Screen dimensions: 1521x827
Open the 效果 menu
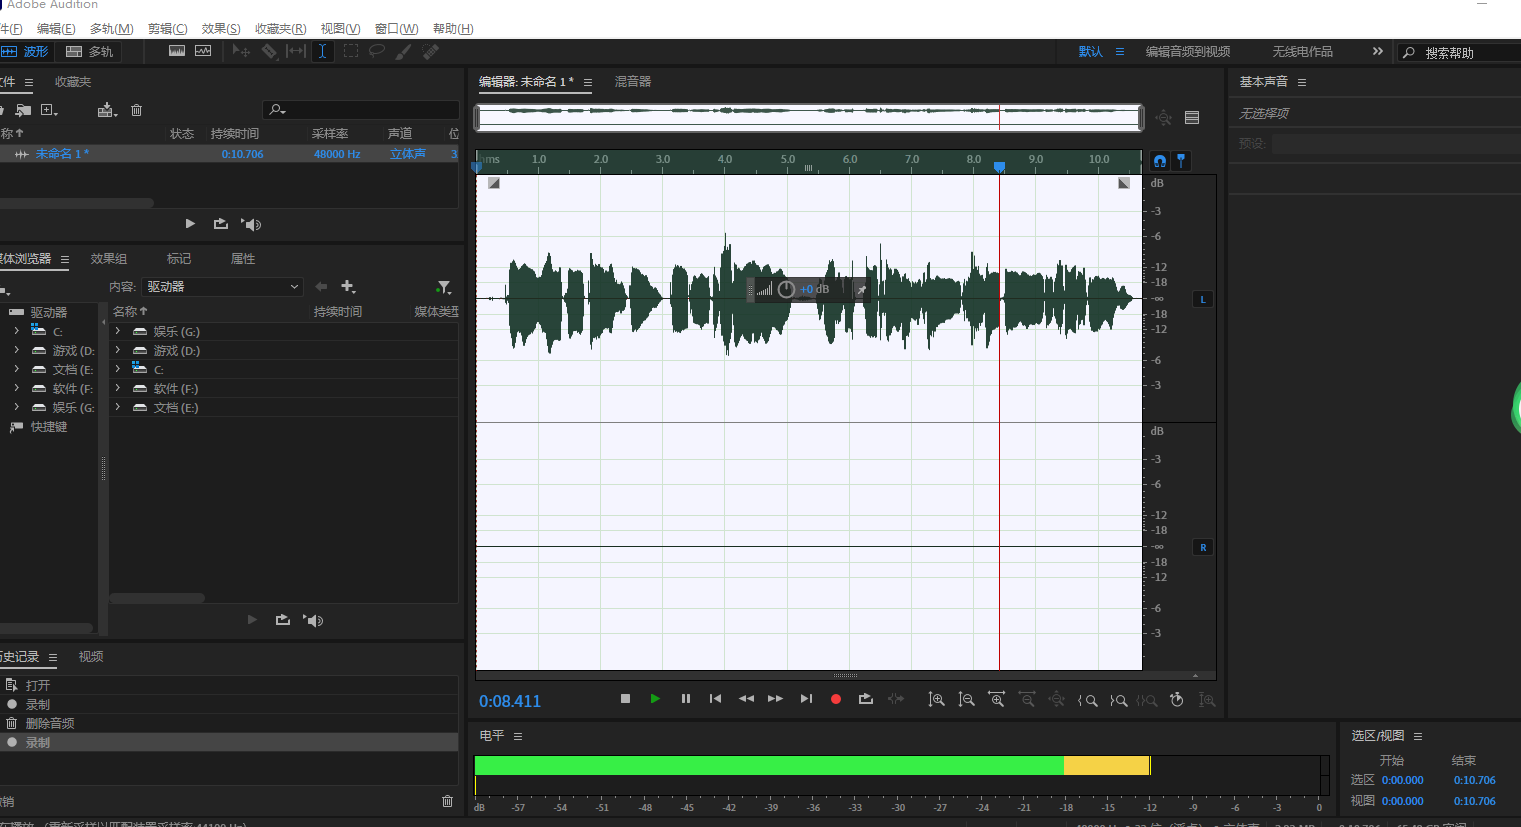pos(221,28)
